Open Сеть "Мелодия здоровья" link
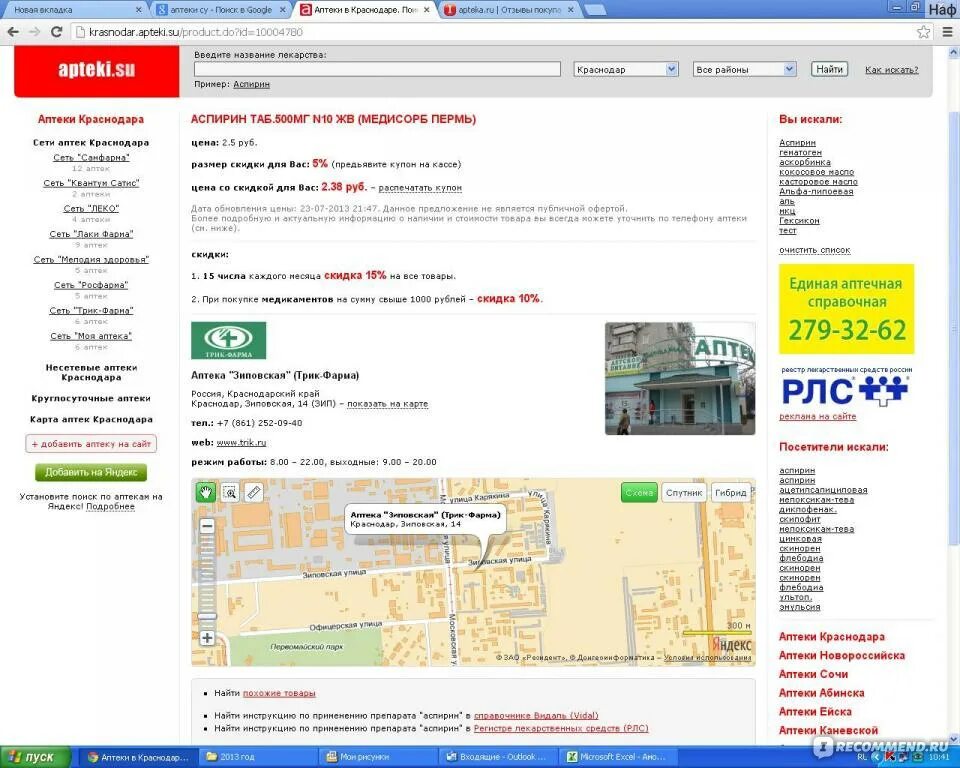This screenshot has height=768, width=960. (x=91, y=259)
